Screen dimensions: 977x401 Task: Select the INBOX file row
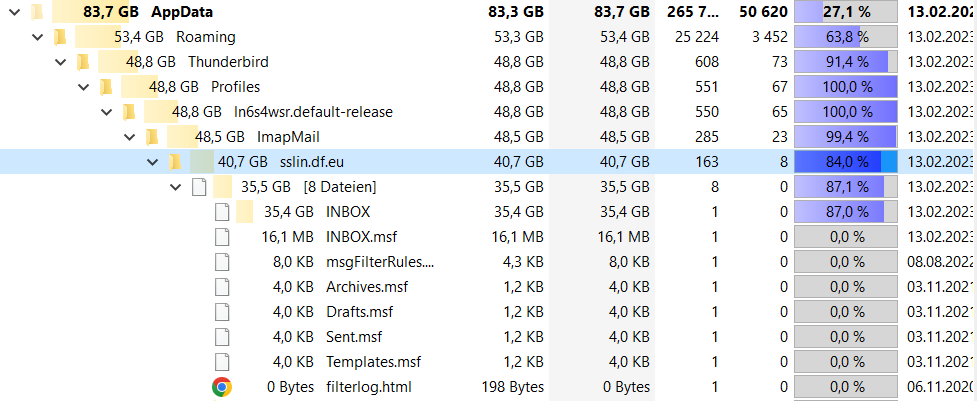348,212
